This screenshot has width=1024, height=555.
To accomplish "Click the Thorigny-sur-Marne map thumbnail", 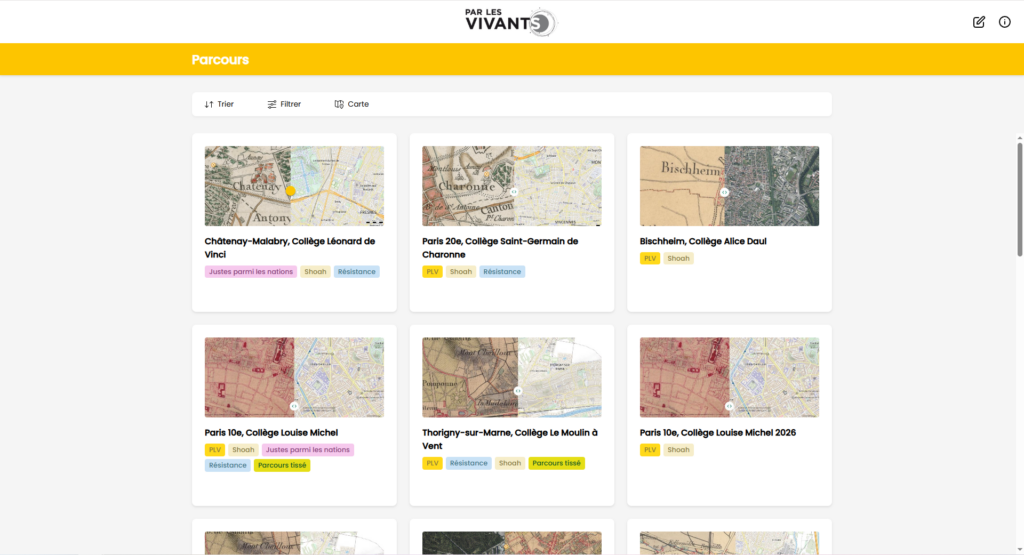I will point(511,377).
